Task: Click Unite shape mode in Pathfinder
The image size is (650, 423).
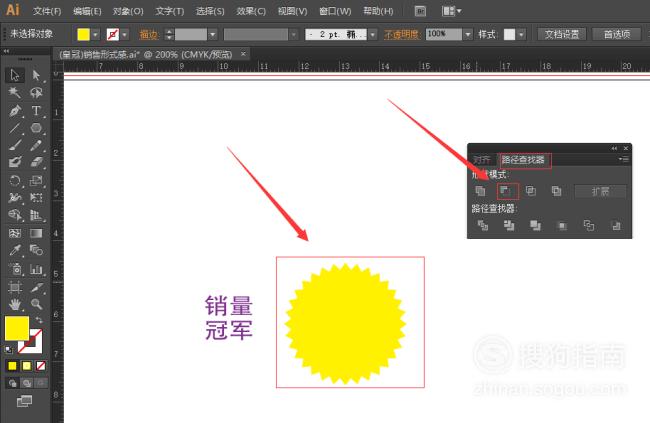Action: (480, 191)
